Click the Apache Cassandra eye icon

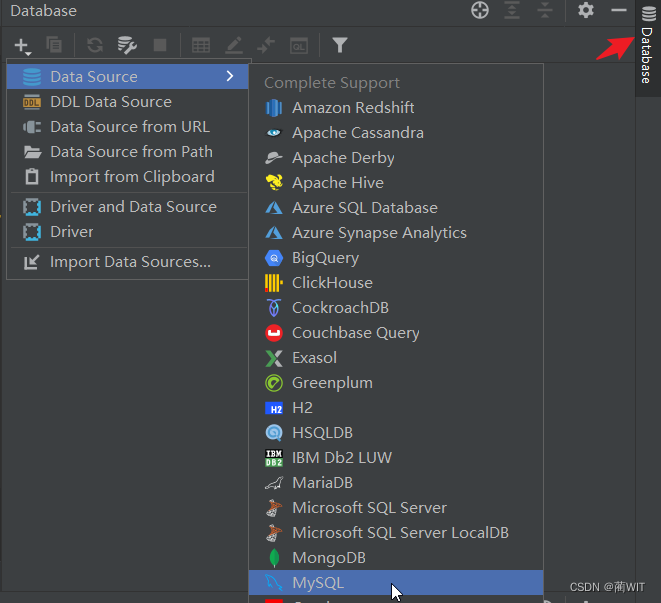(274, 133)
